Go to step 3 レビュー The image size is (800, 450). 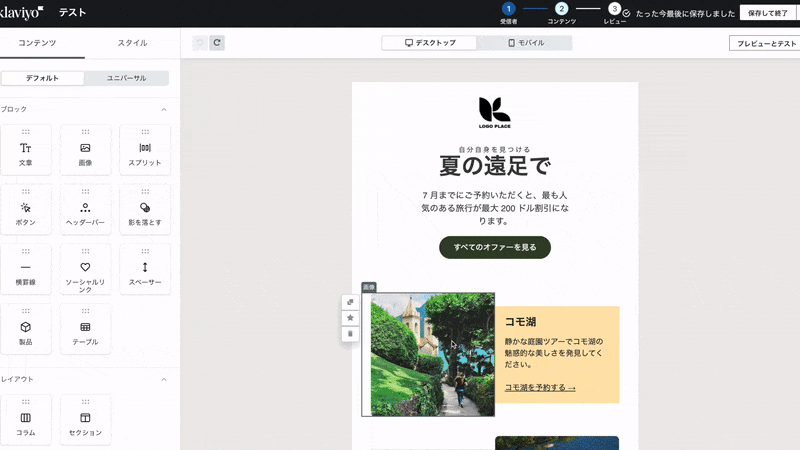(x=615, y=13)
